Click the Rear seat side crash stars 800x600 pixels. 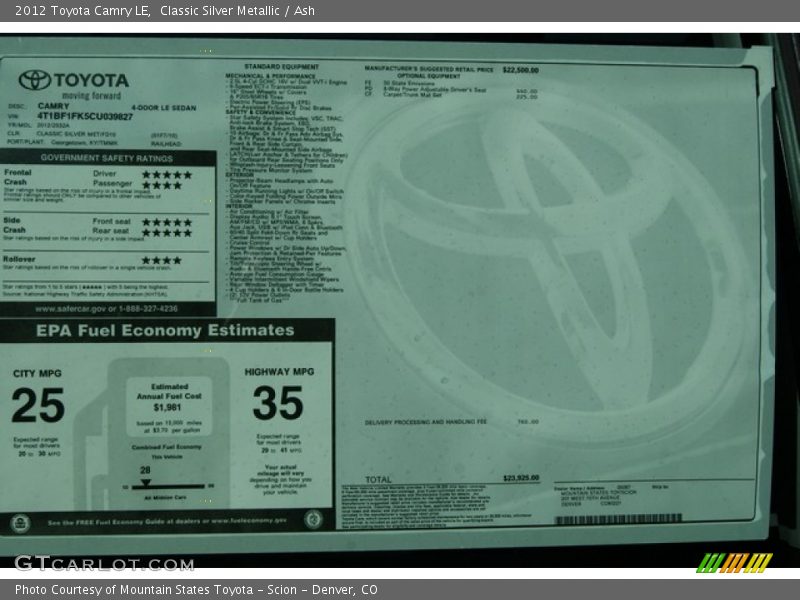coord(166,233)
